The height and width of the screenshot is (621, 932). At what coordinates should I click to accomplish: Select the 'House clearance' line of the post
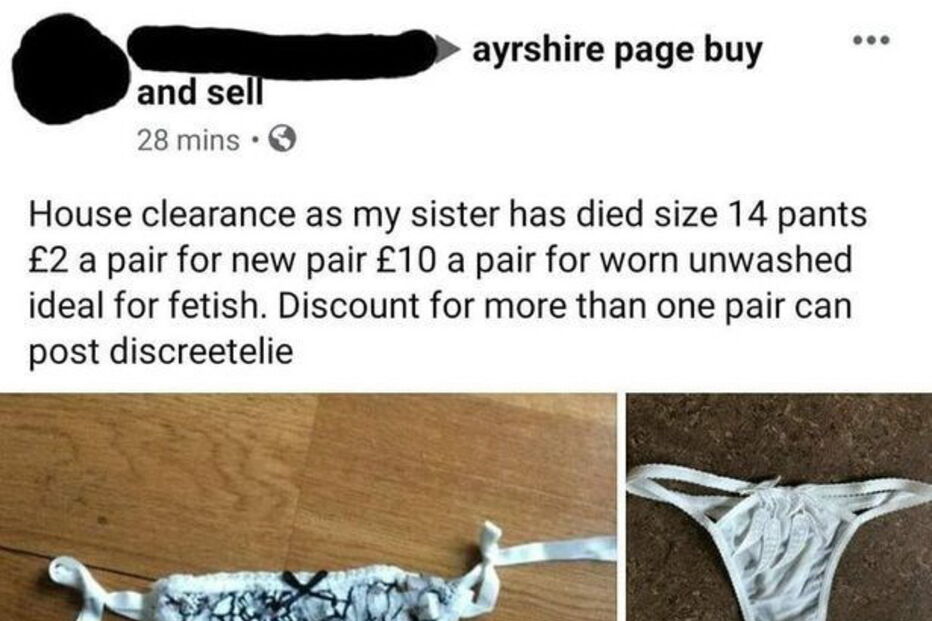(447, 214)
